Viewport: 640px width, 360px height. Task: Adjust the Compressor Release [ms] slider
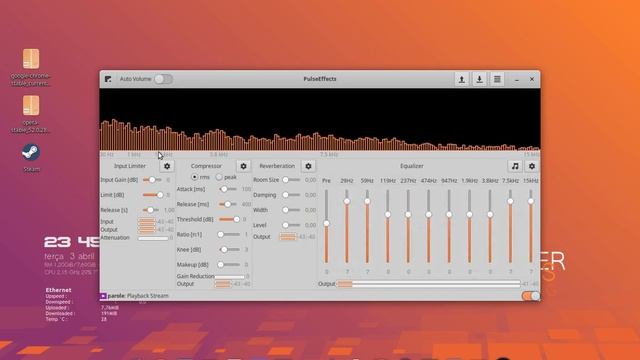[228, 204]
